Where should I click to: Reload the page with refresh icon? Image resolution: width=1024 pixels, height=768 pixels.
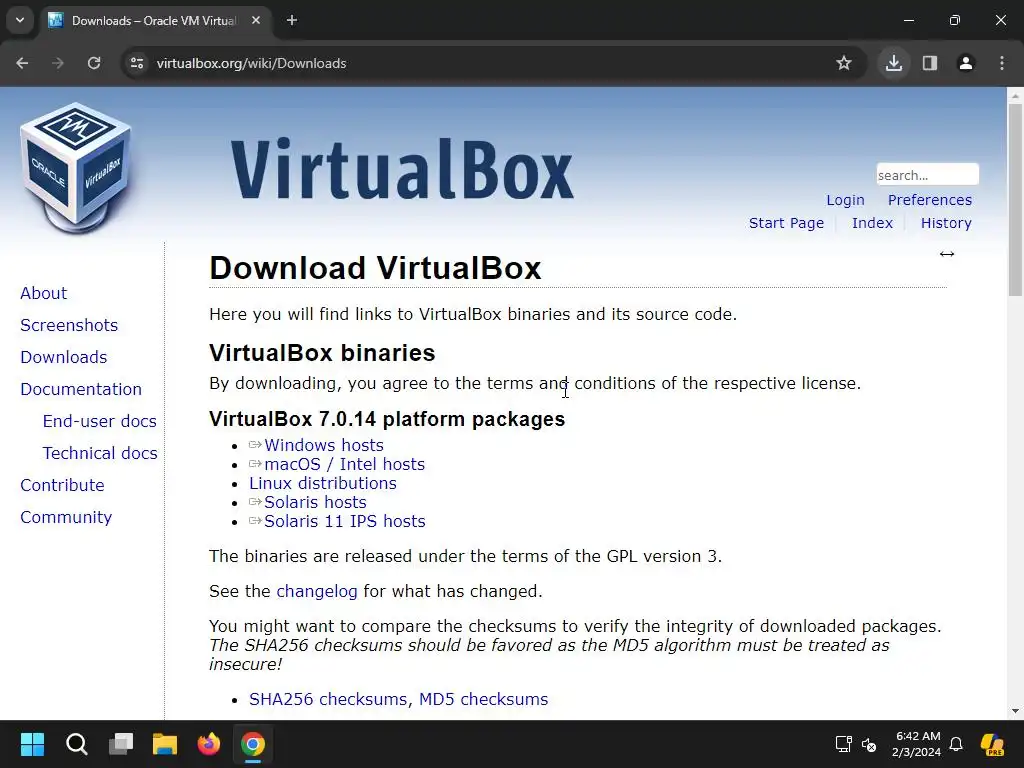pyautogui.click(x=94, y=63)
